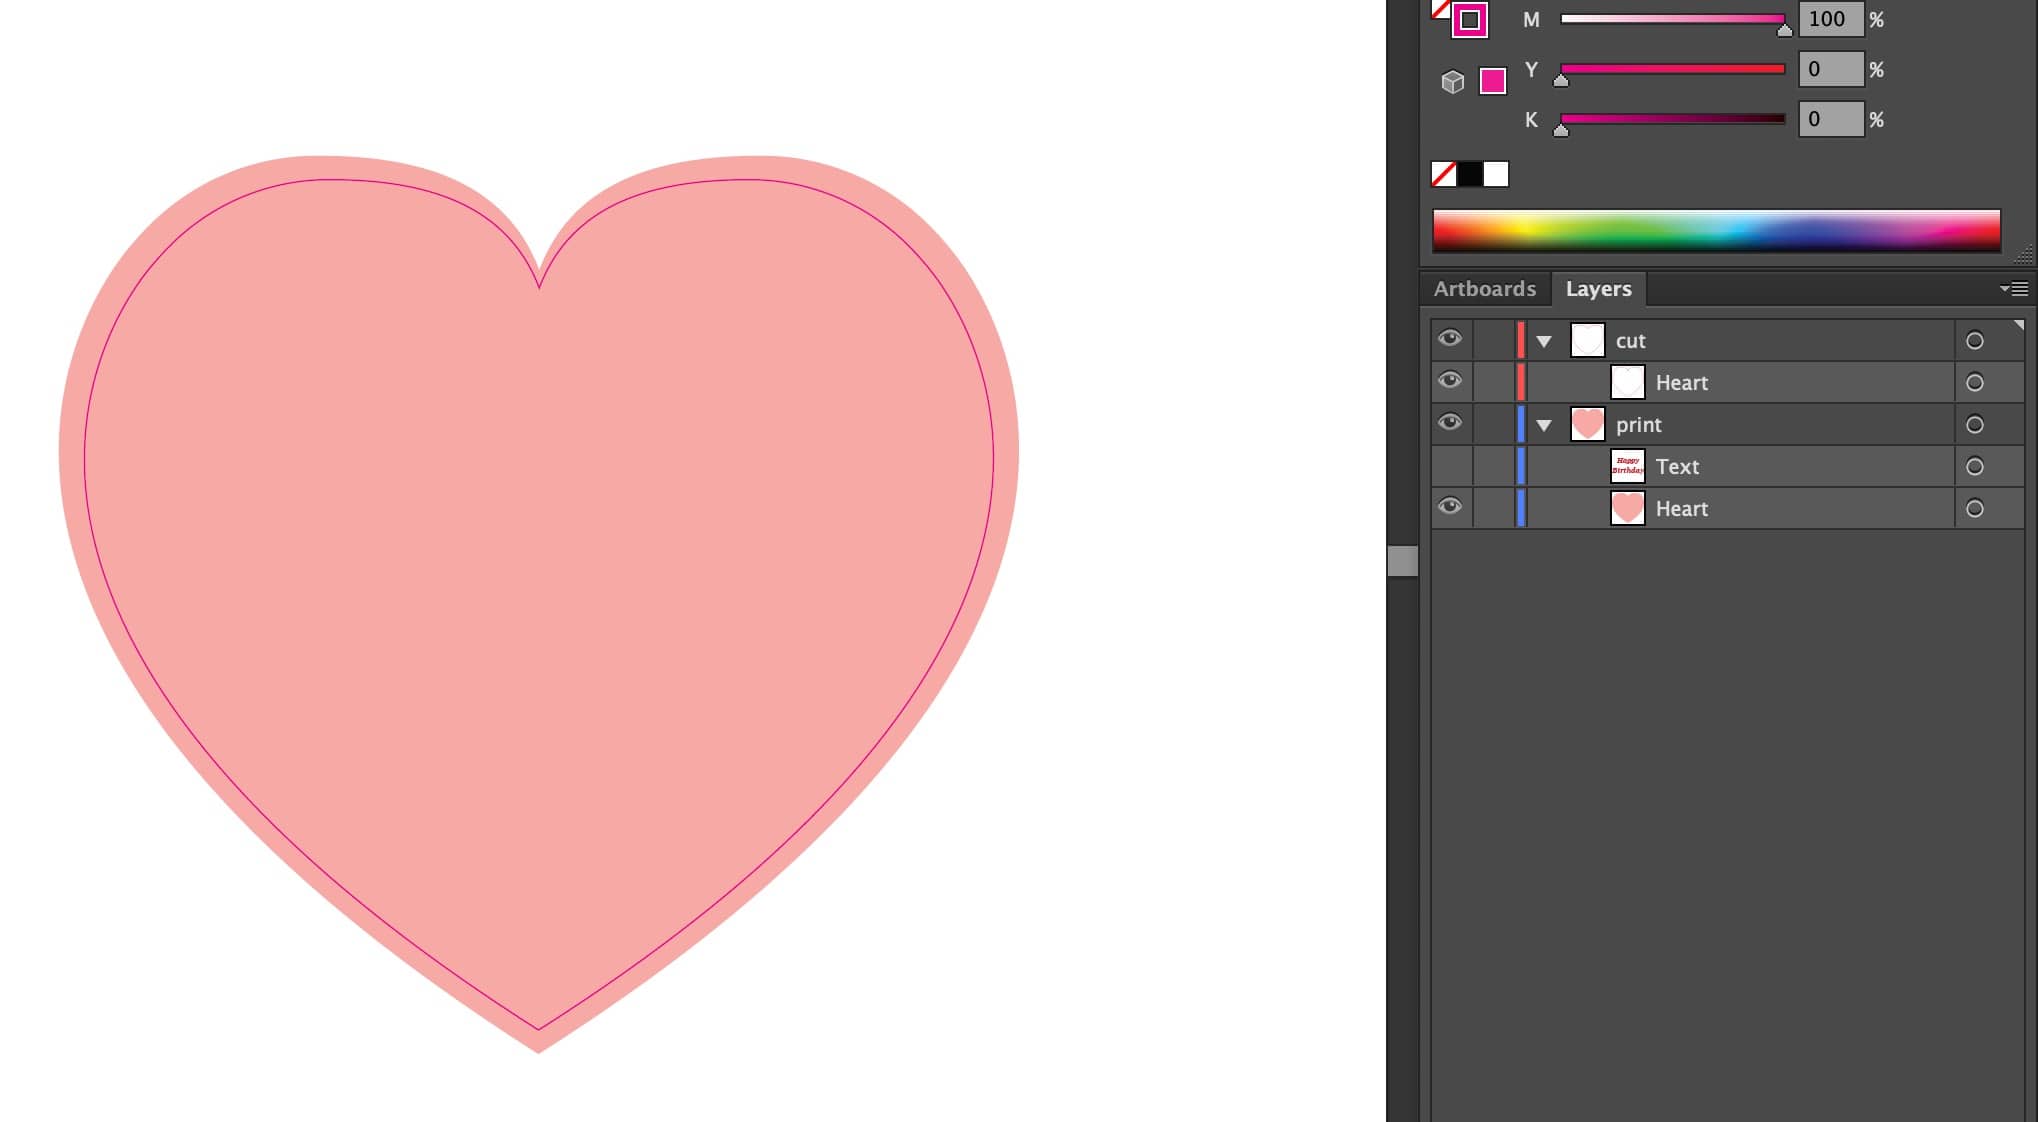
Task: Click the in-gamut pink color square
Action: pos(1493,81)
